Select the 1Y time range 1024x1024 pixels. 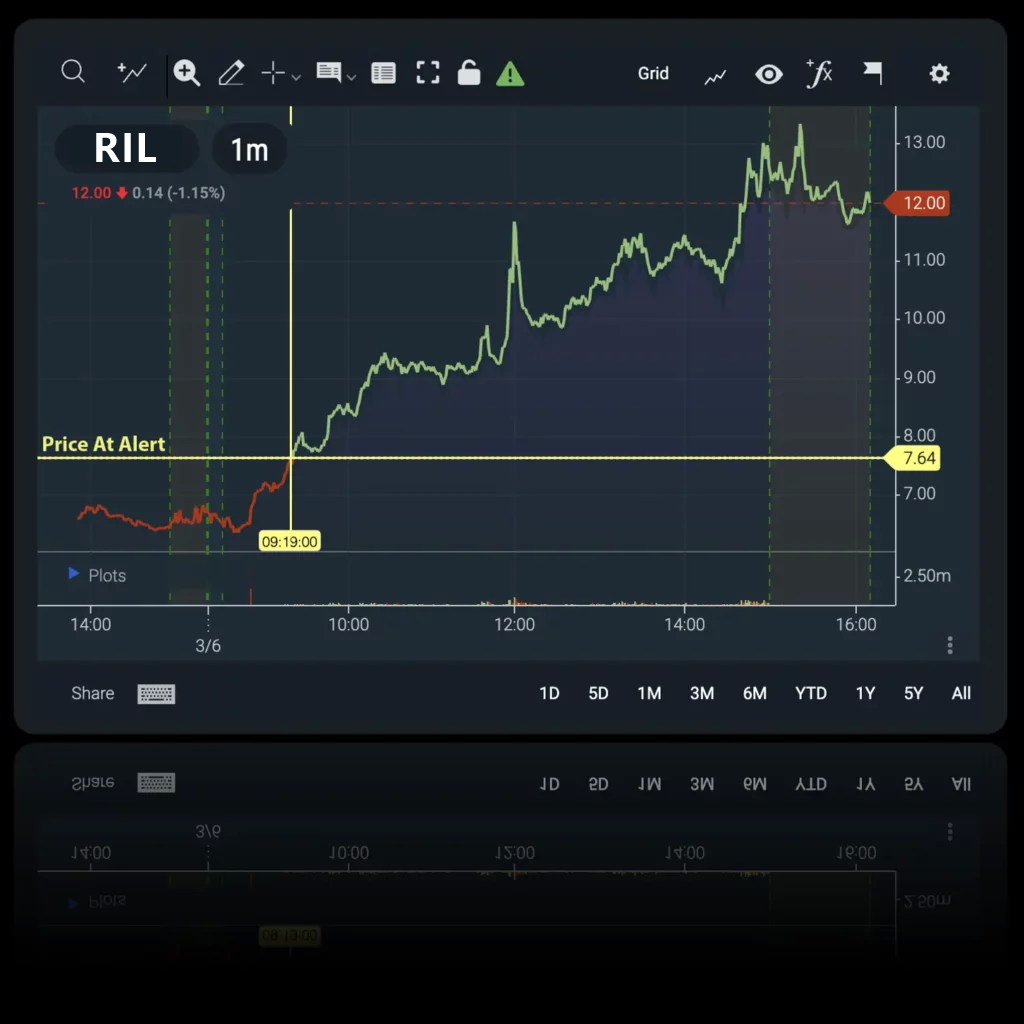tap(865, 693)
